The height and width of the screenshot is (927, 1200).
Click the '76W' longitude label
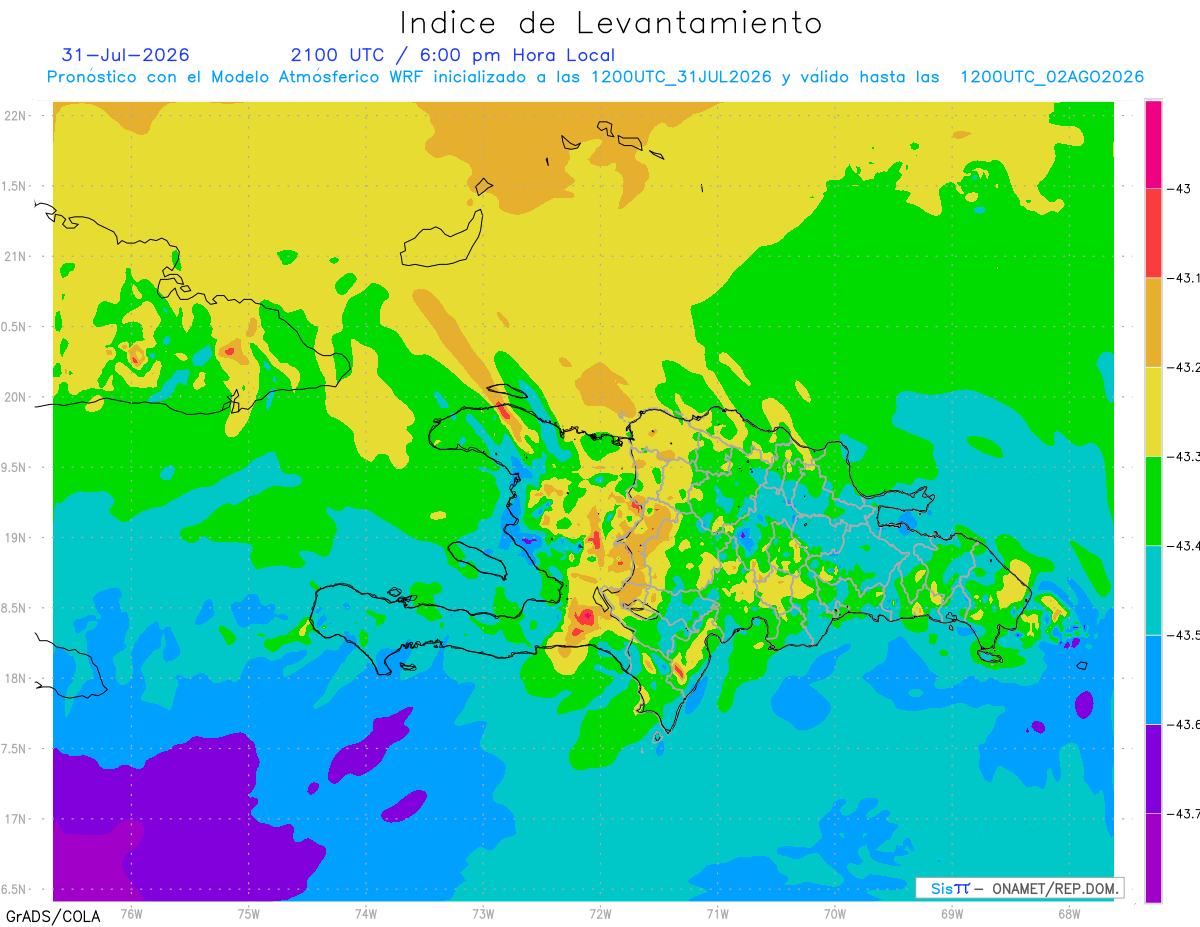131,913
